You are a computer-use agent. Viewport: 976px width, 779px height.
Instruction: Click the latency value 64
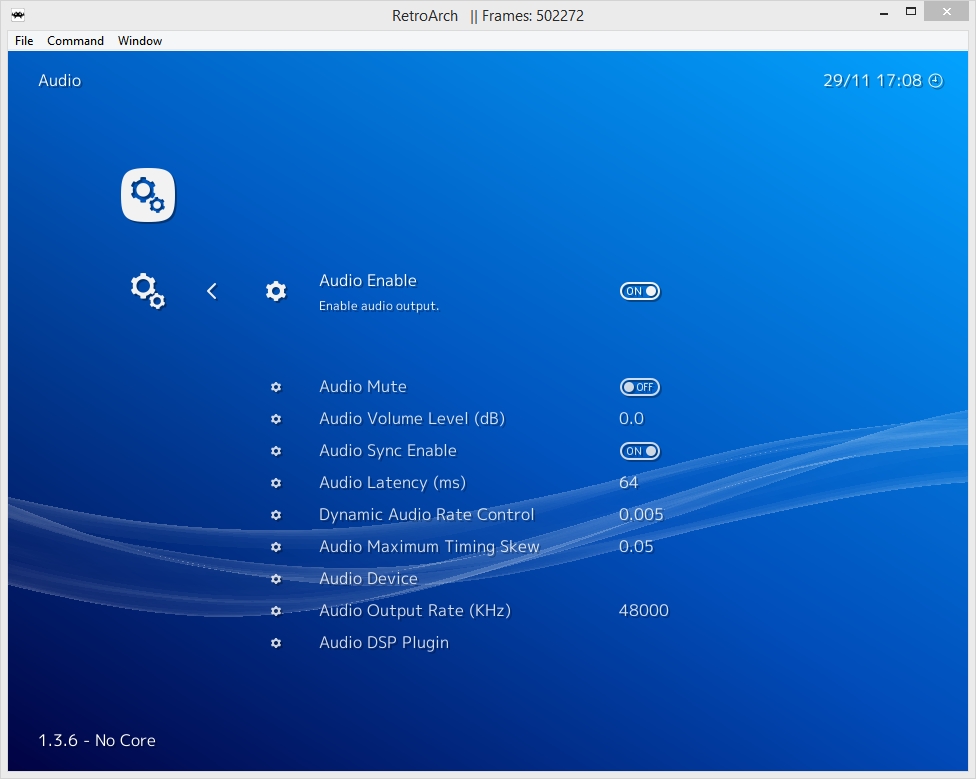point(629,483)
